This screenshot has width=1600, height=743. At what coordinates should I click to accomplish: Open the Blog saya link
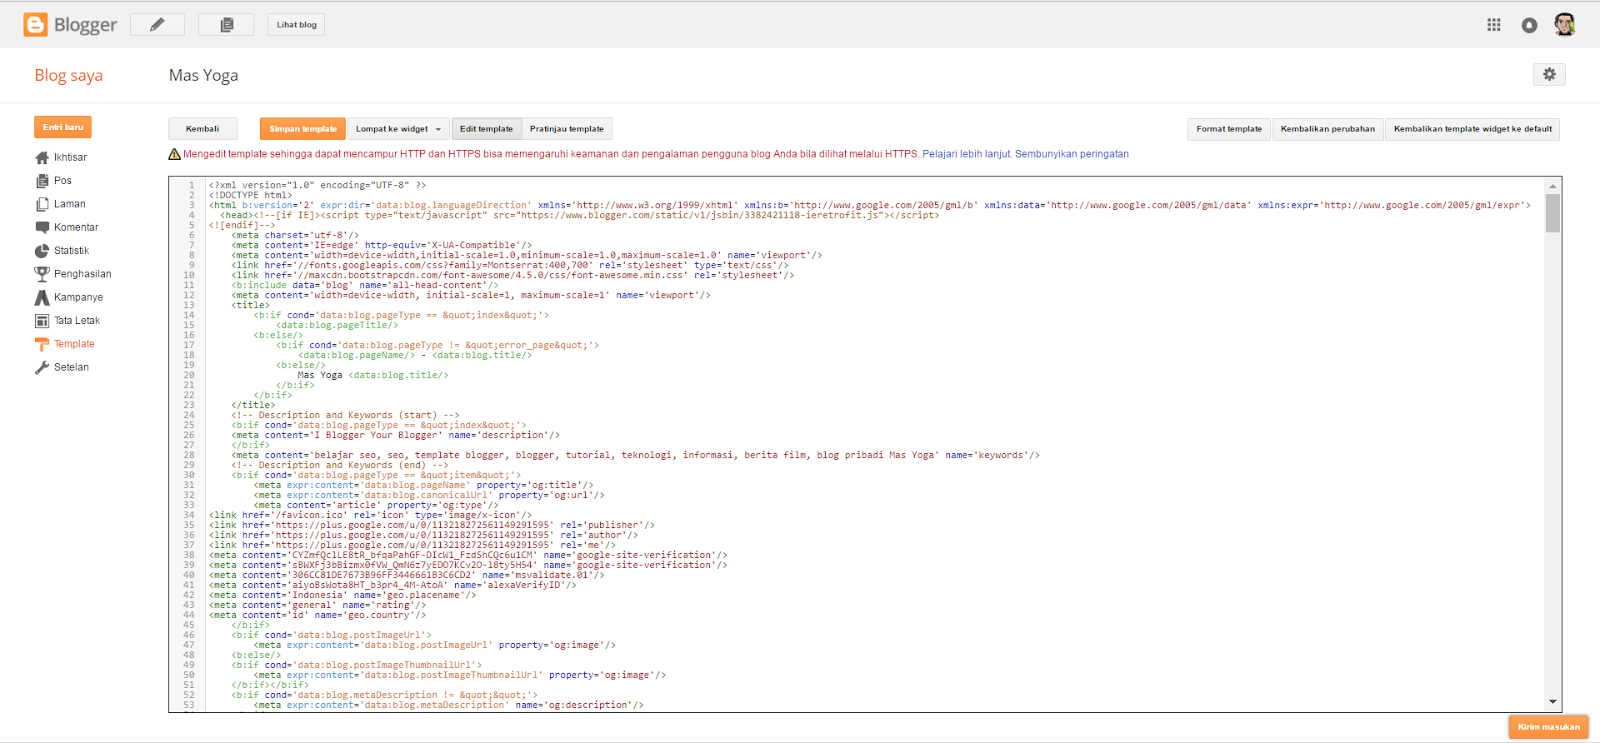(69, 75)
